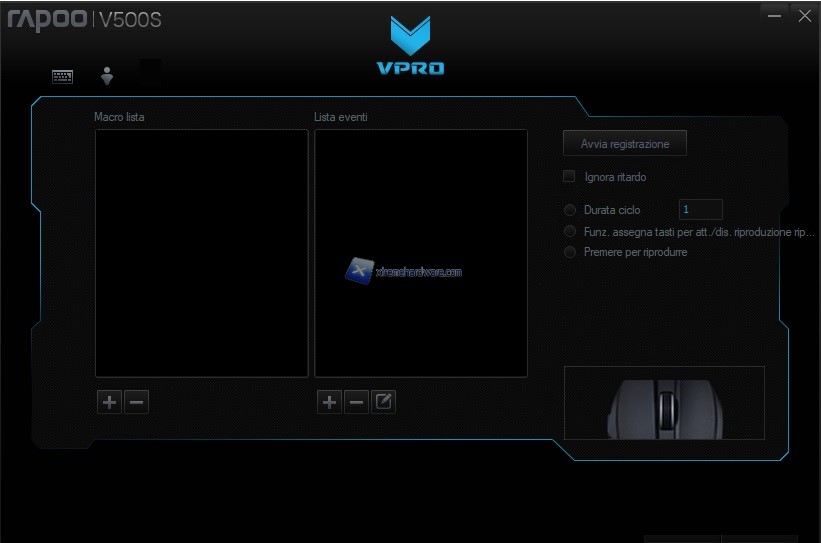Open the profile/user tab icon
Viewport: 821px width, 543px height.
tap(107, 76)
